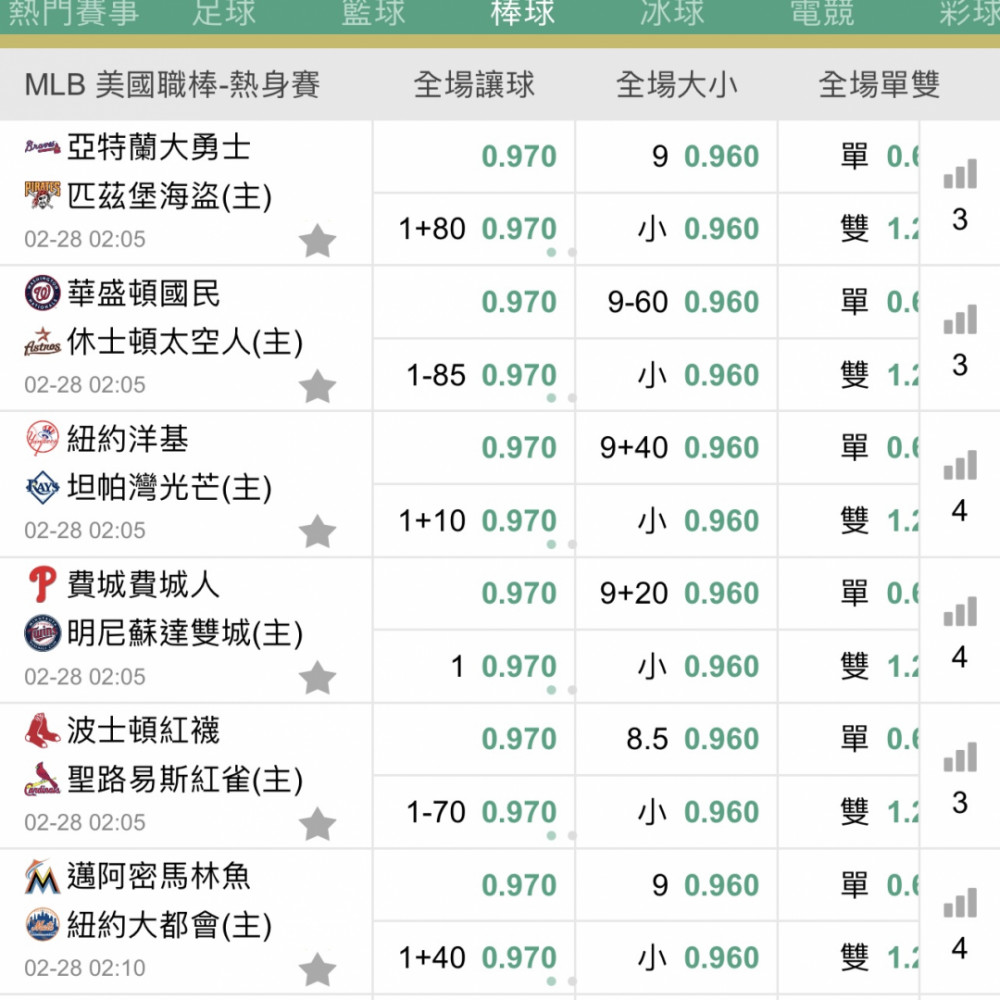Screen dimensions: 1000x1000
Task: Click the MLB 美國職棒-熱身賽 league header
Action: pos(172,85)
